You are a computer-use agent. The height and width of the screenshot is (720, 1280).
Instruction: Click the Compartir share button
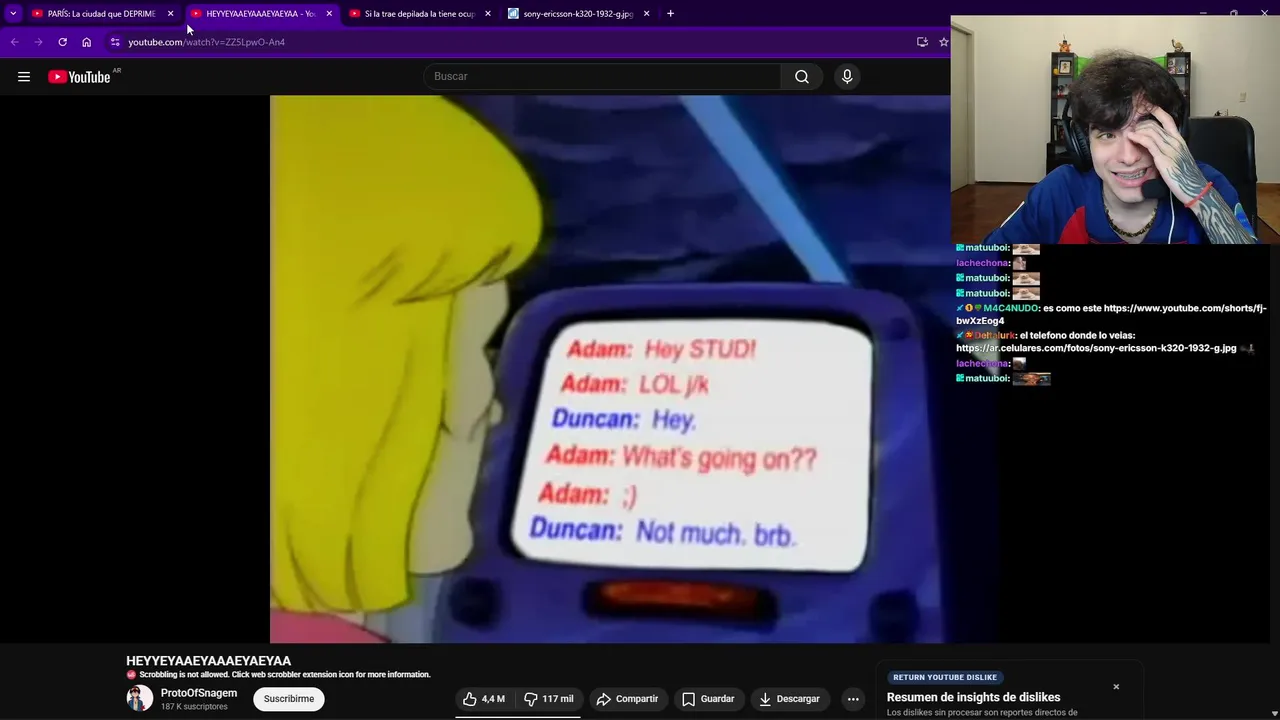(627, 699)
